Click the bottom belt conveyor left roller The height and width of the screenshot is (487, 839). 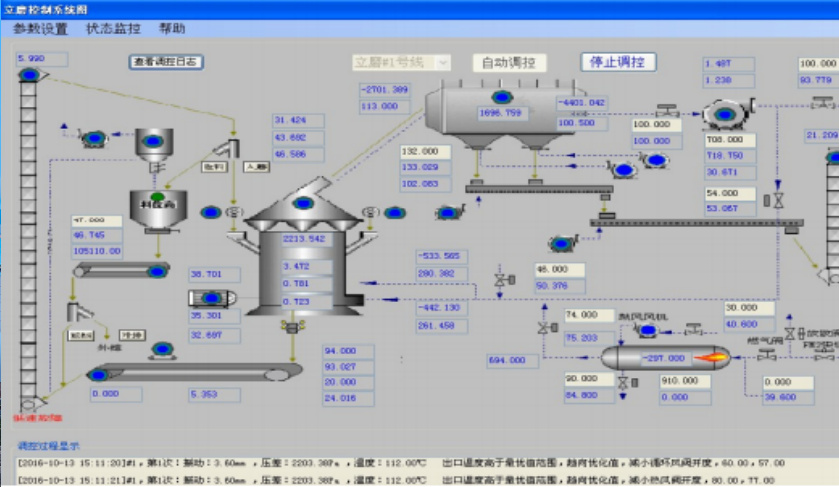pos(98,375)
